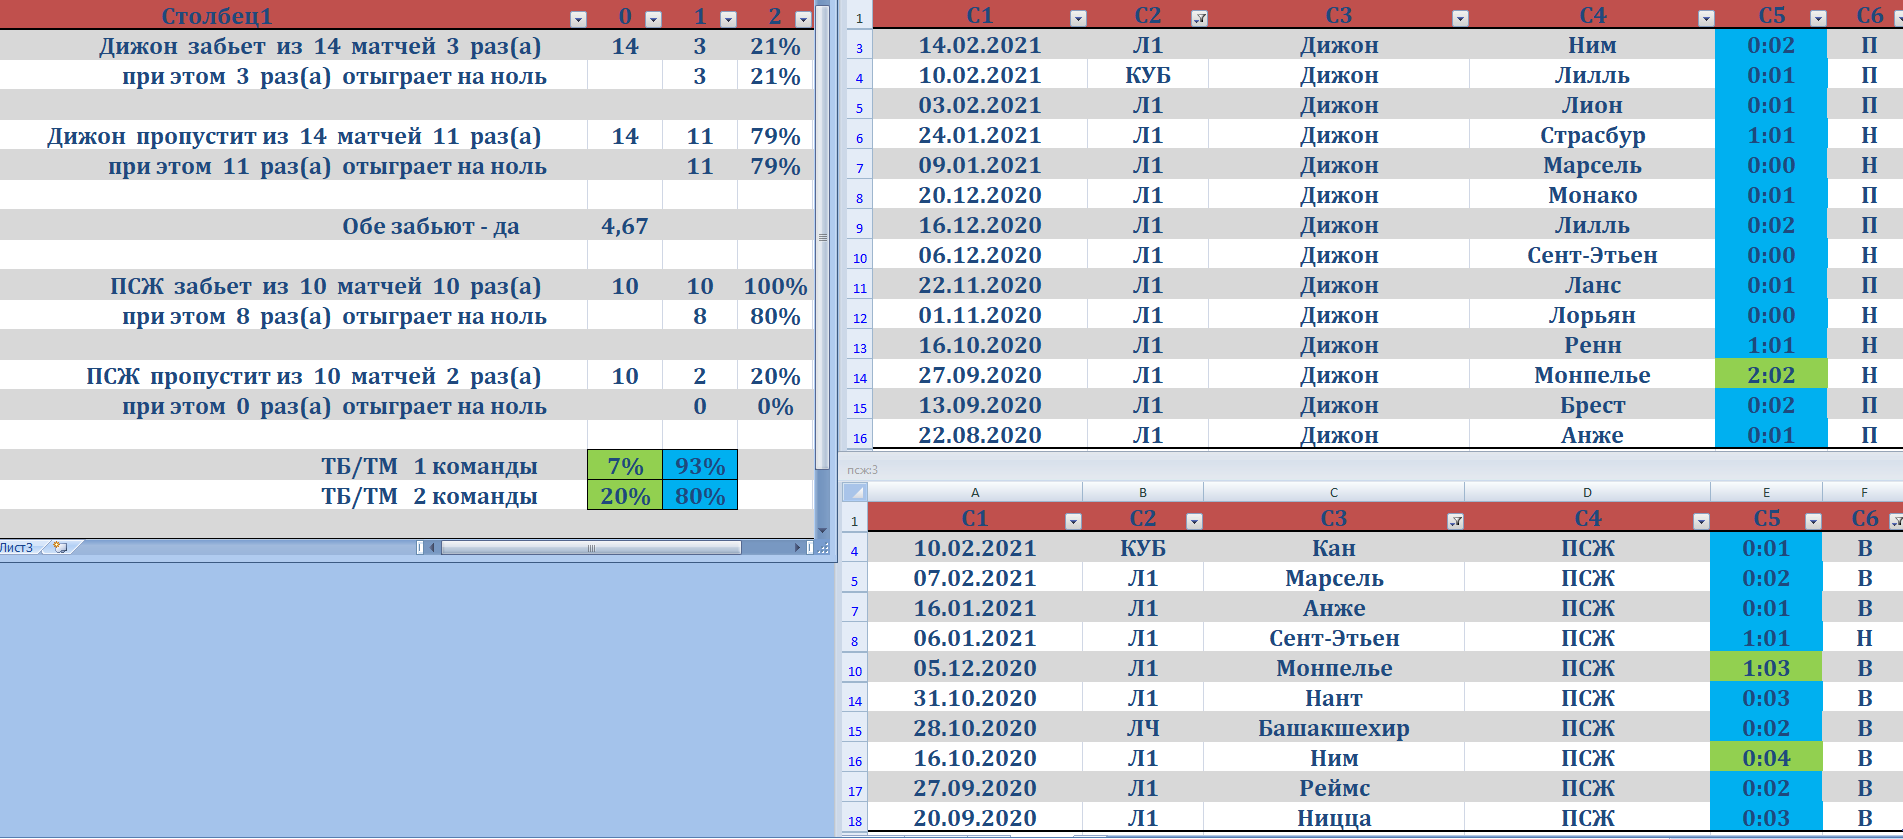Screen dimensions: 1903x839
Task: Open C1 date filter in Дижон table
Action: pos(1078,18)
